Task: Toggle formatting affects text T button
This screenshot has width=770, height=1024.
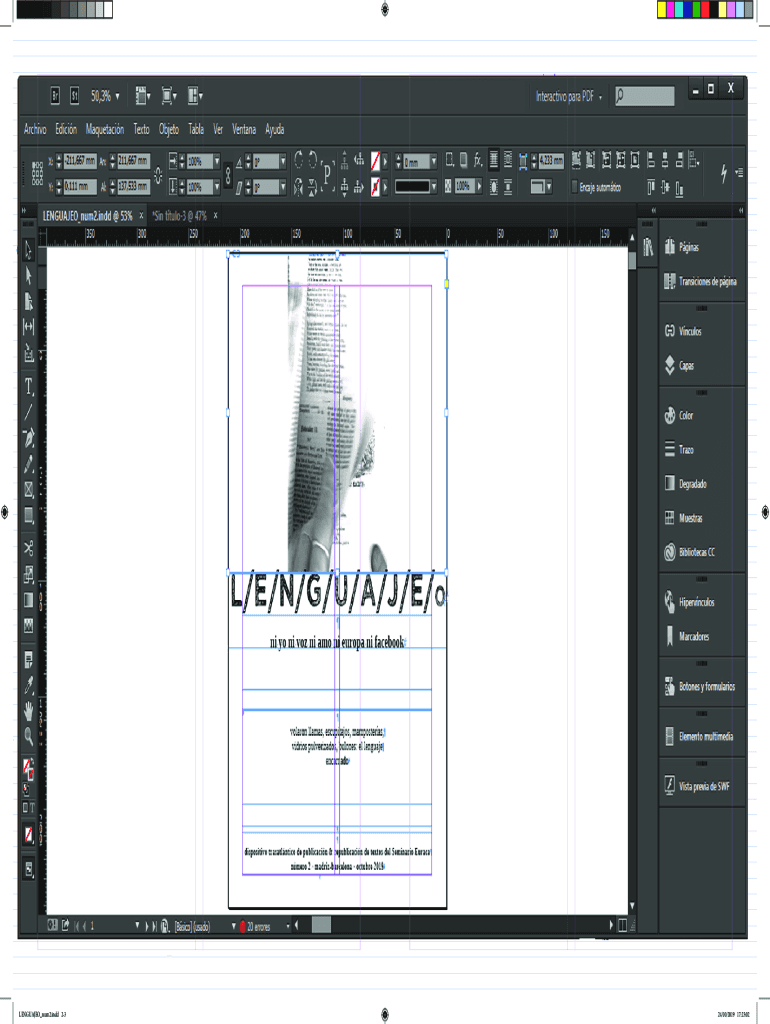Action: (32, 808)
